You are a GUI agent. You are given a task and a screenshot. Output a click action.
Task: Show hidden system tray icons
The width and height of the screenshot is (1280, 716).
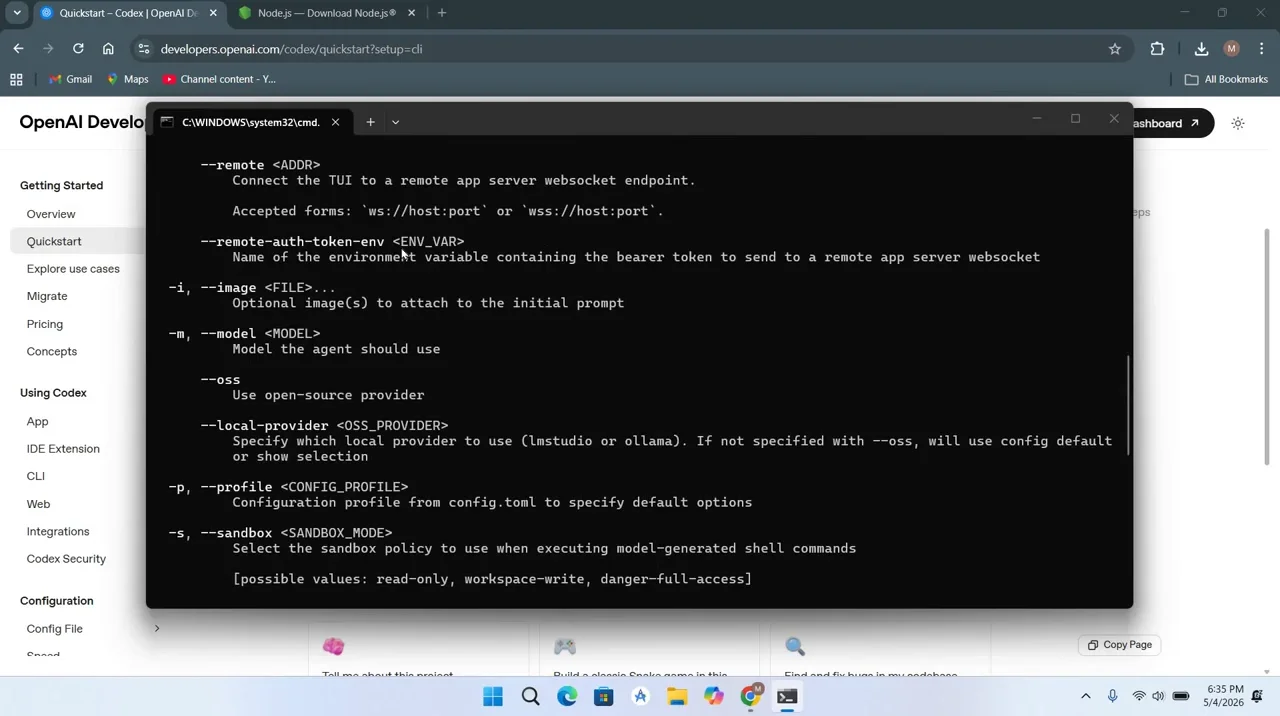click(x=1086, y=696)
